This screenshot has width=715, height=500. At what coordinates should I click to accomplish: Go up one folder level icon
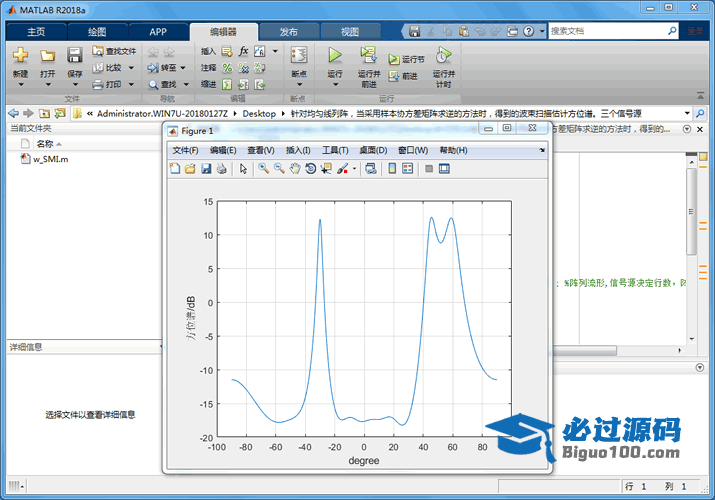pyautogui.click(x=44, y=113)
